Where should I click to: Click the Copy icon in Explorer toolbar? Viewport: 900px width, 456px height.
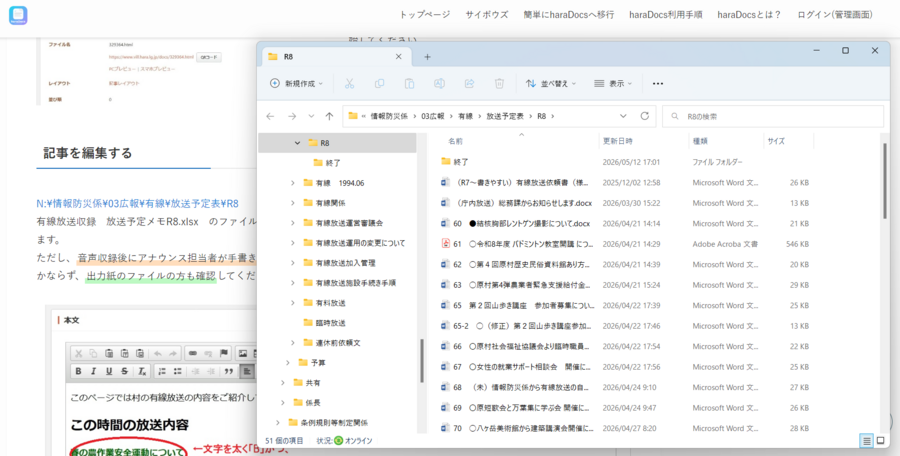click(379, 83)
